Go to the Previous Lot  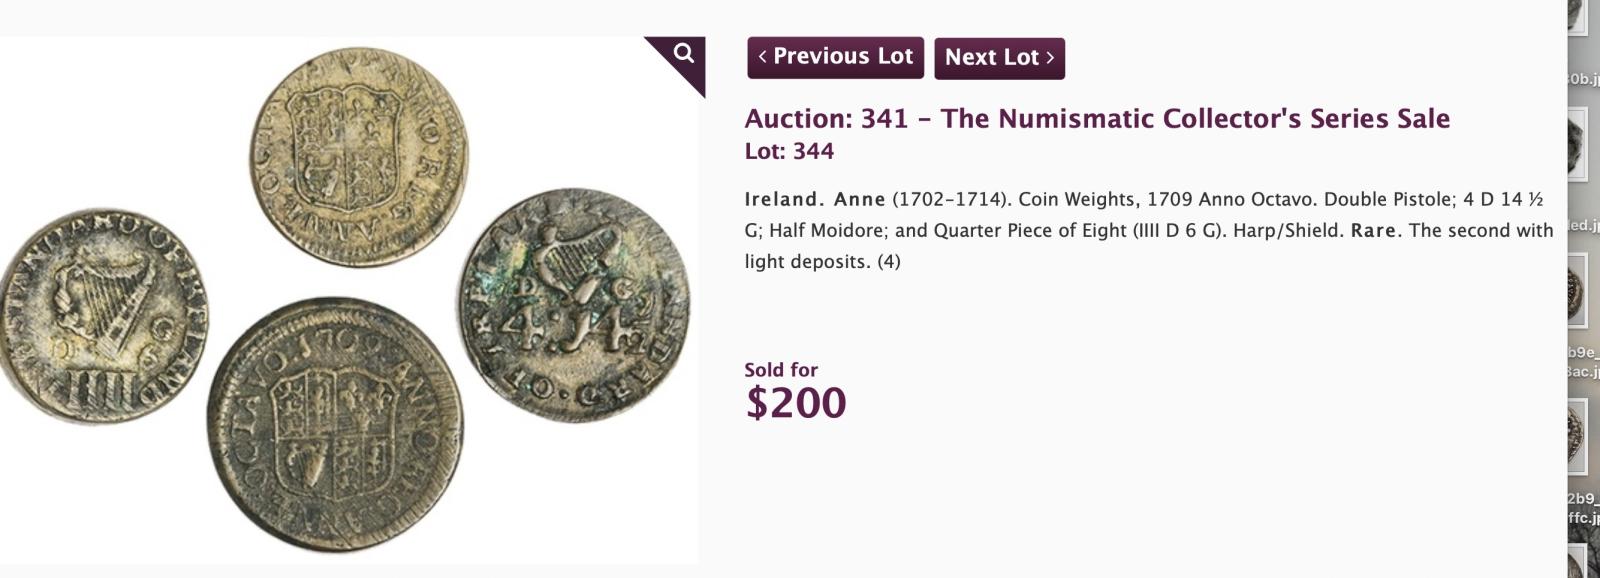point(835,57)
